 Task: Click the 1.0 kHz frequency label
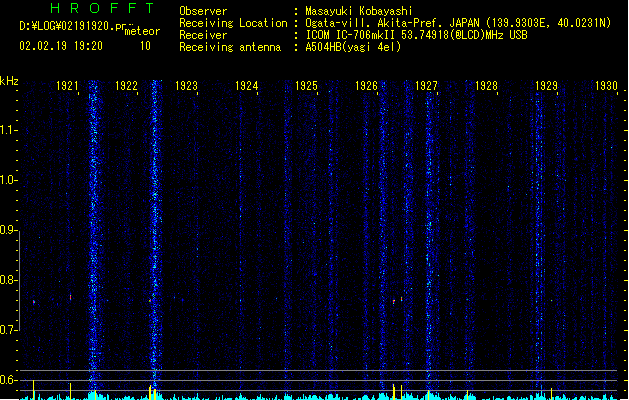click(x=7, y=180)
